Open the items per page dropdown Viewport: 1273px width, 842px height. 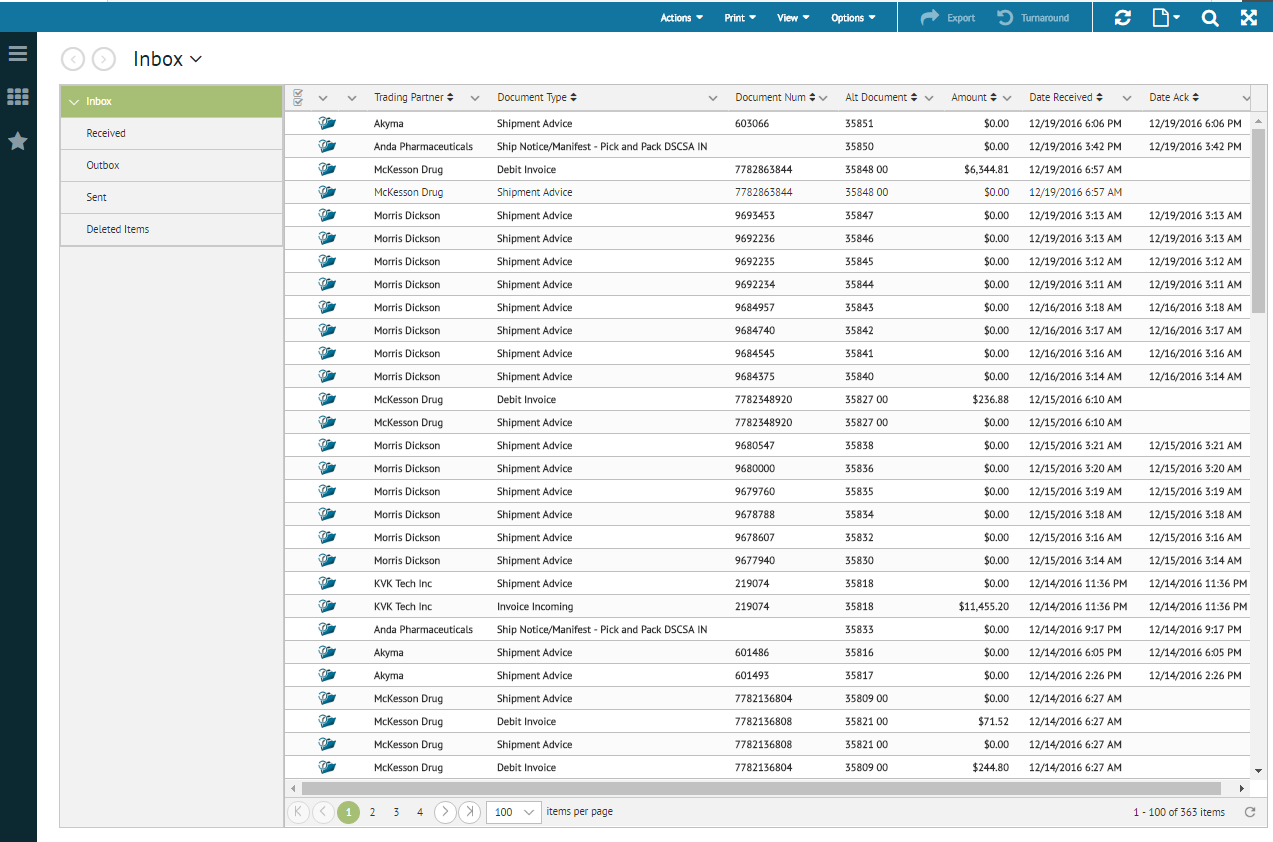[513, 812]
